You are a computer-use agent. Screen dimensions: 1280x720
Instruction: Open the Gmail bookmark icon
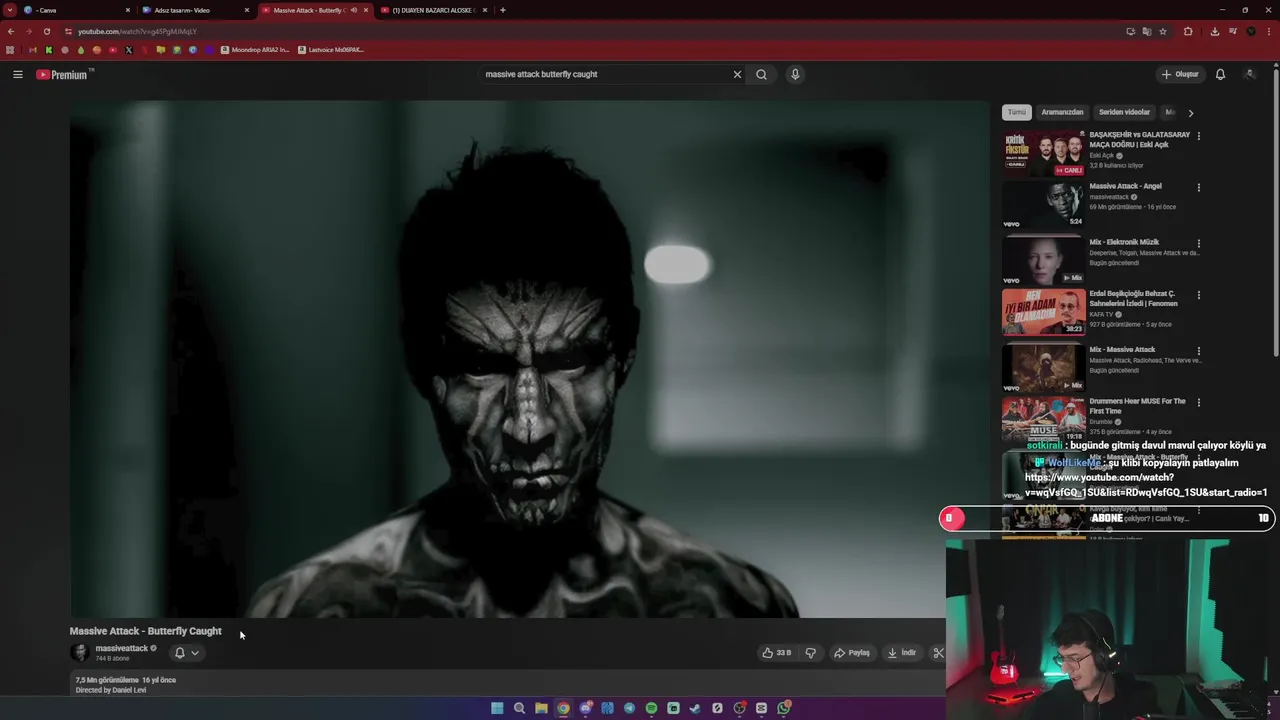point(33,49)
